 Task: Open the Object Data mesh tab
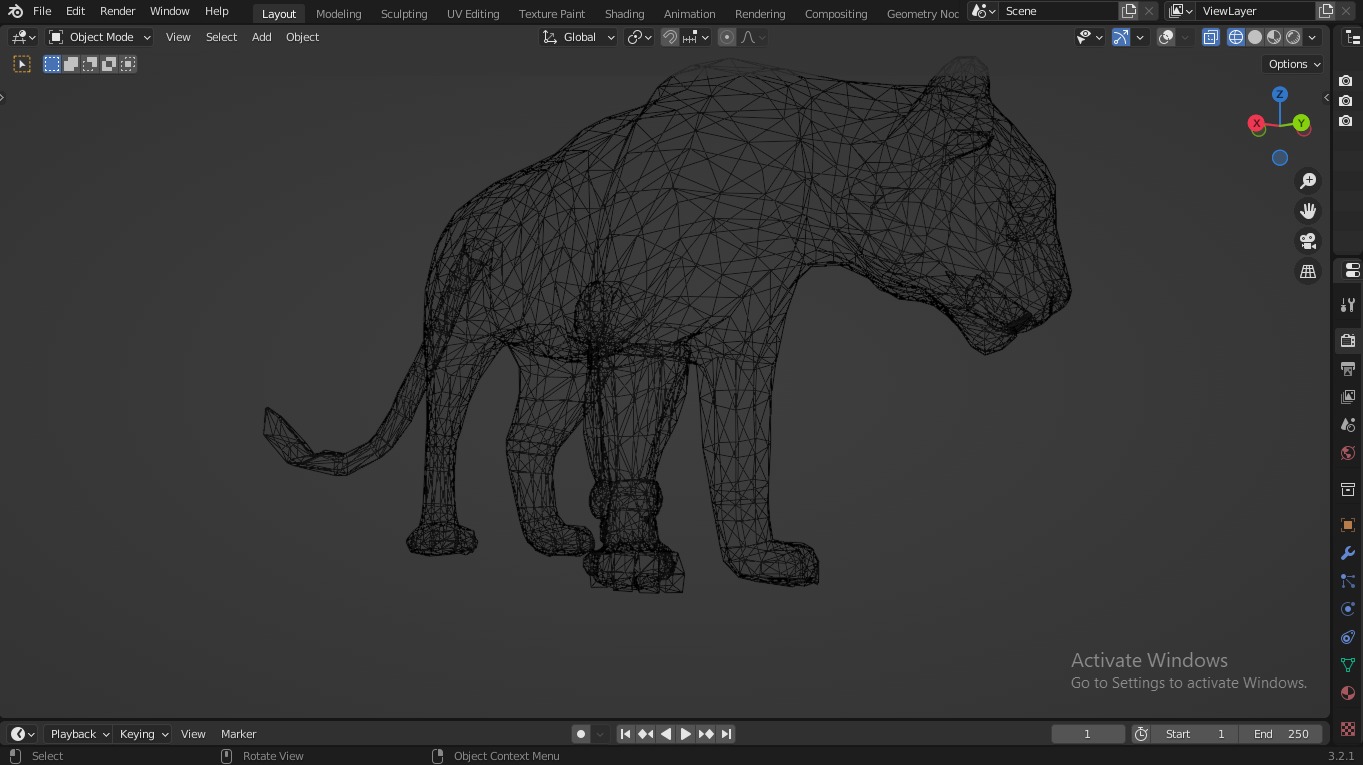coord(1348,665)
